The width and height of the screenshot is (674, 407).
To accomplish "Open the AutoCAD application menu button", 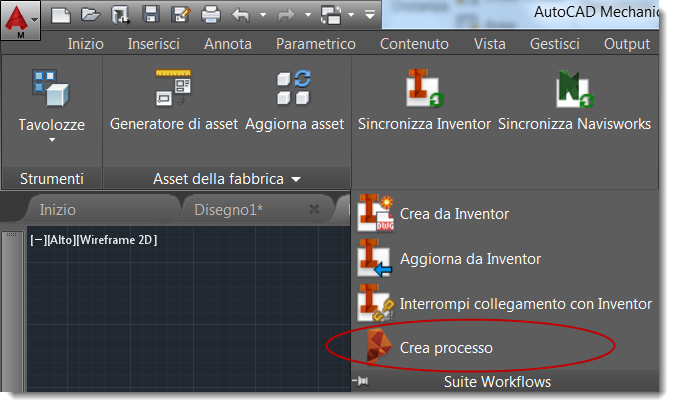I will [x=21, y=20].
